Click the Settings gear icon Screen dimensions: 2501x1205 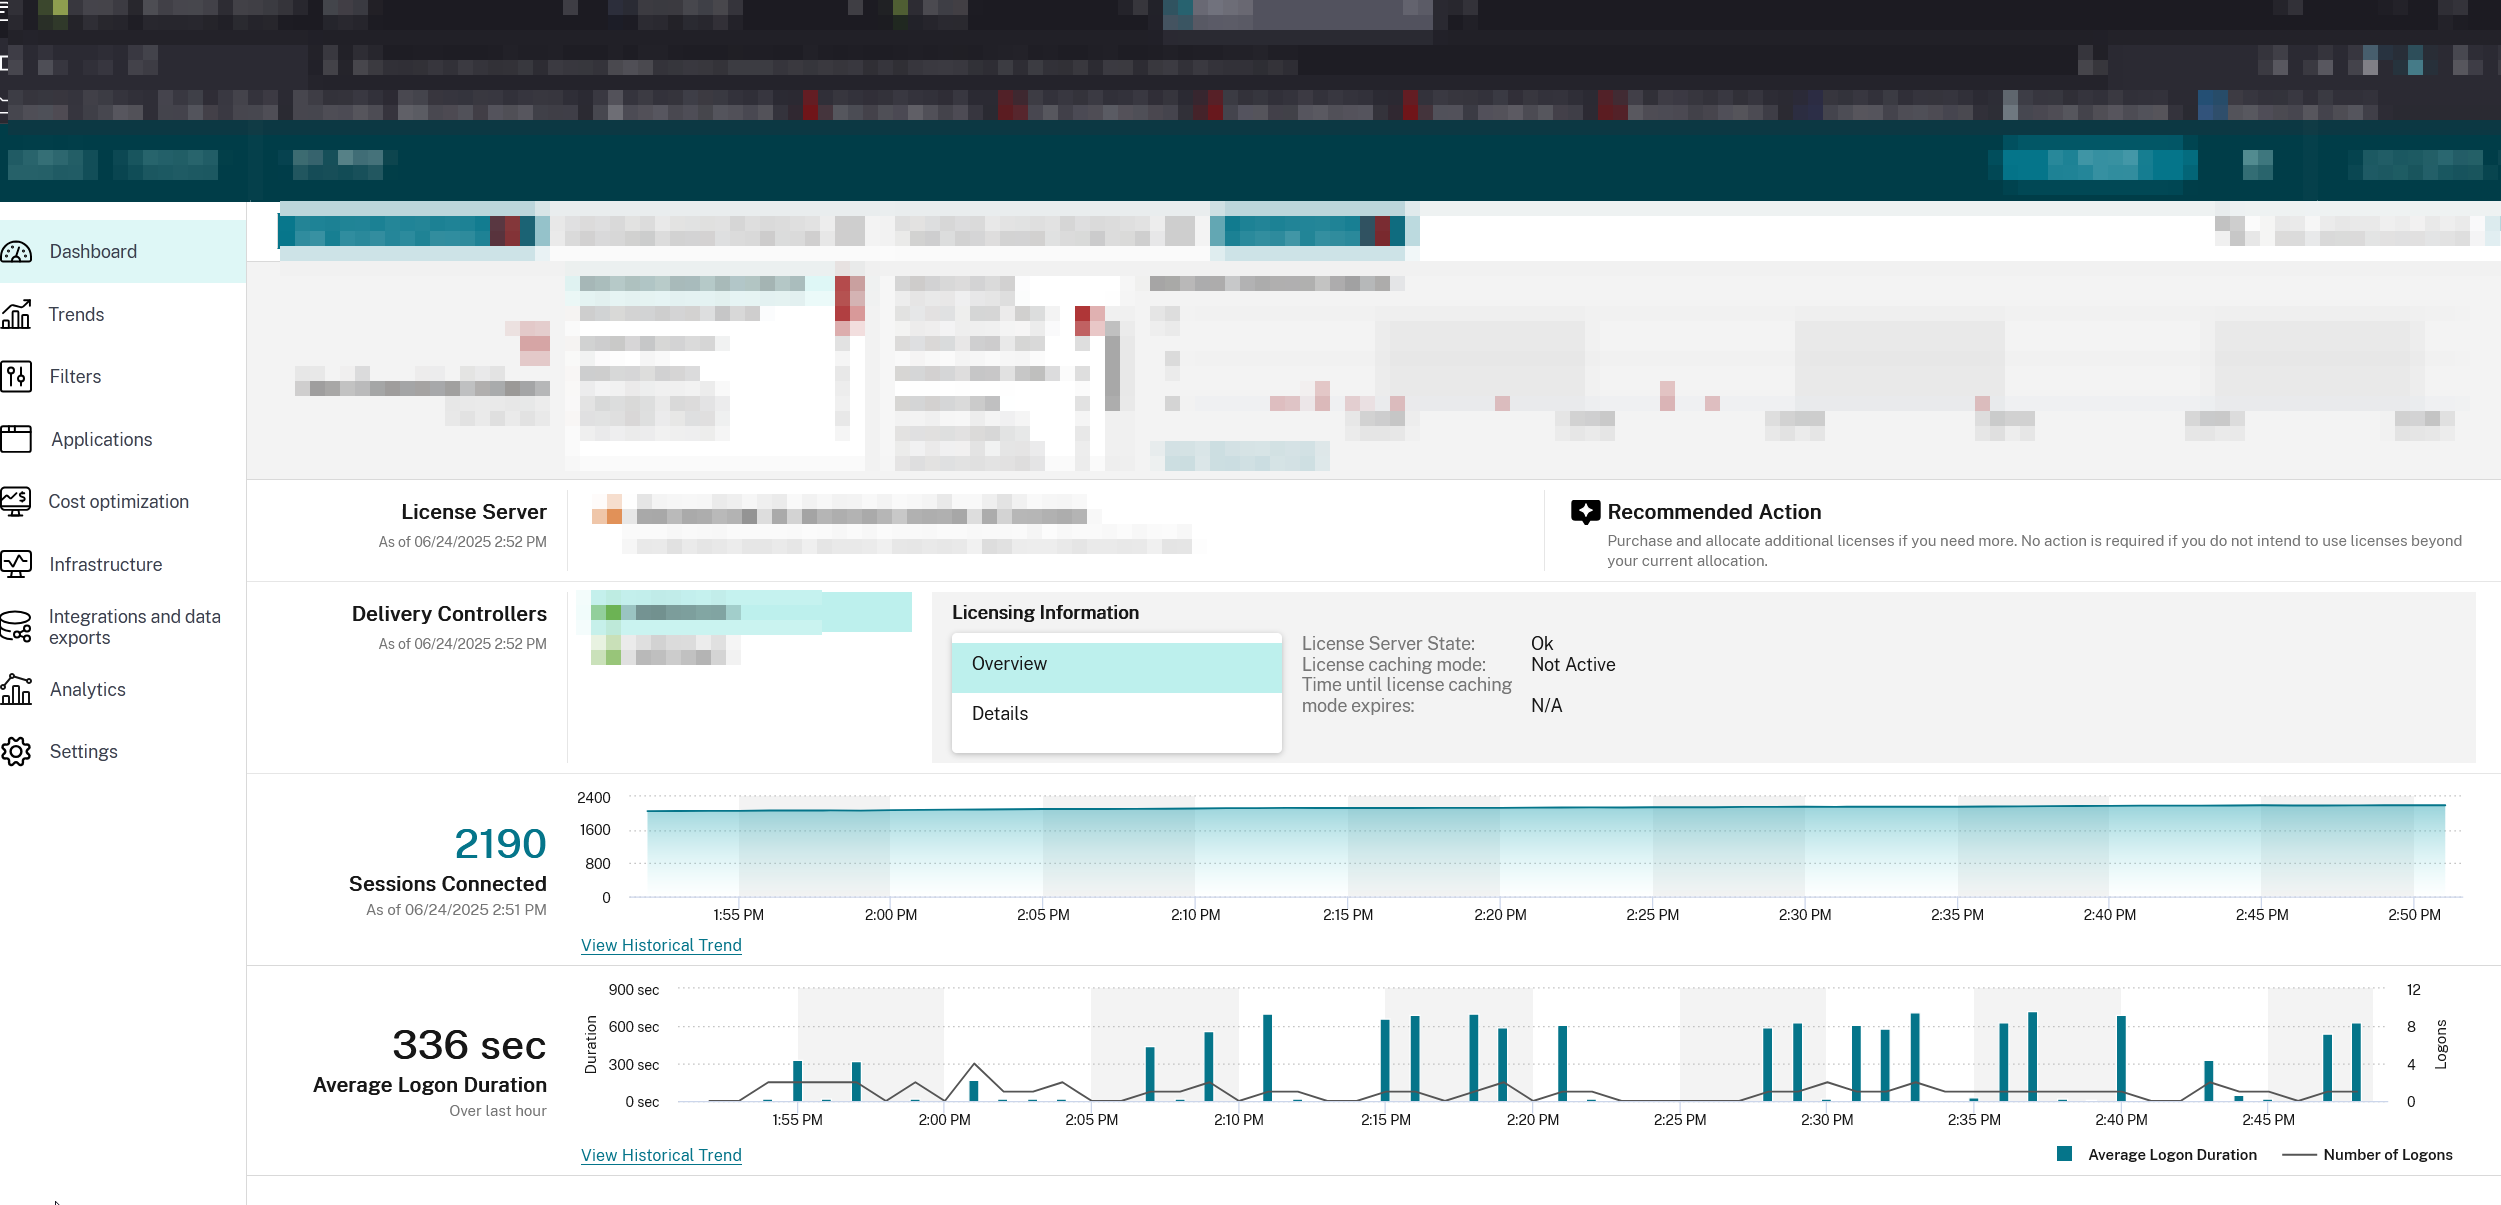pos(16,751)
